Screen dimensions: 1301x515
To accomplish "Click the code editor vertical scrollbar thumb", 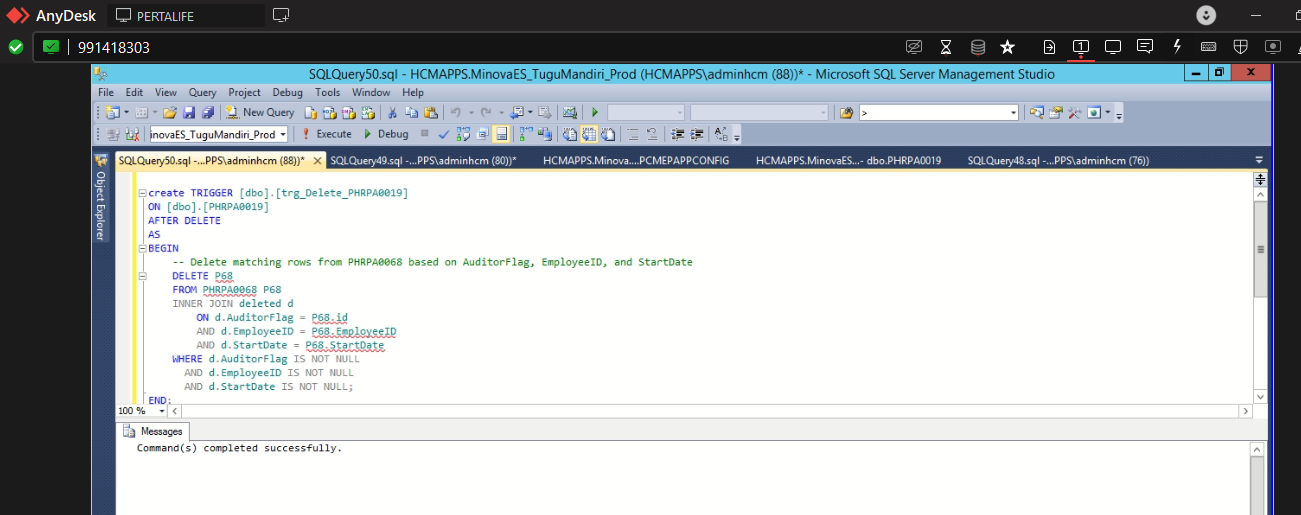I will click(x=1260, y=248).
